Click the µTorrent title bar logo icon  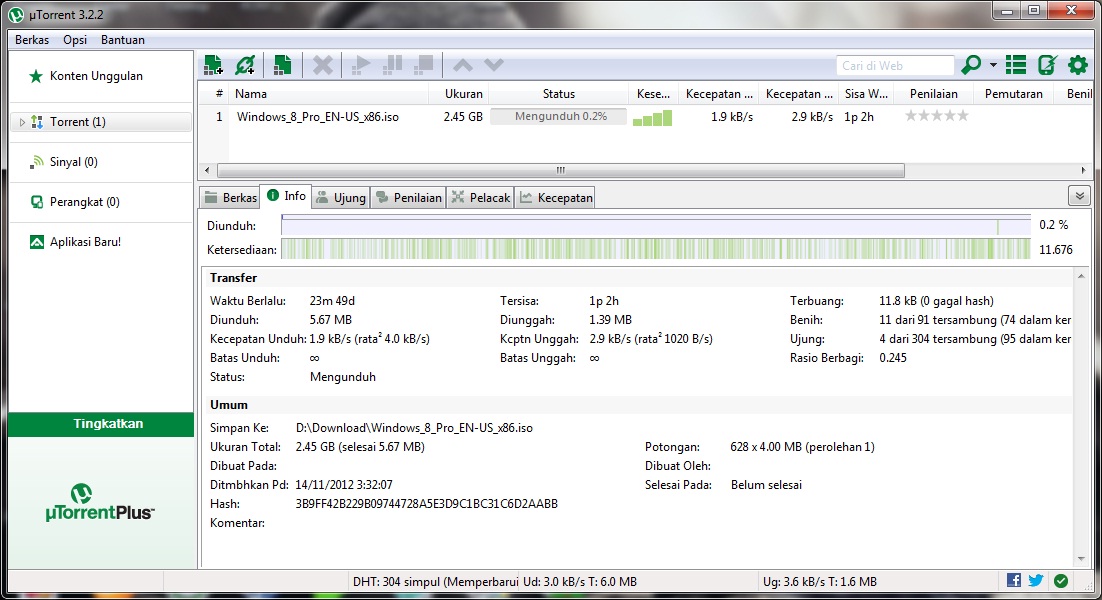(16, 14)
